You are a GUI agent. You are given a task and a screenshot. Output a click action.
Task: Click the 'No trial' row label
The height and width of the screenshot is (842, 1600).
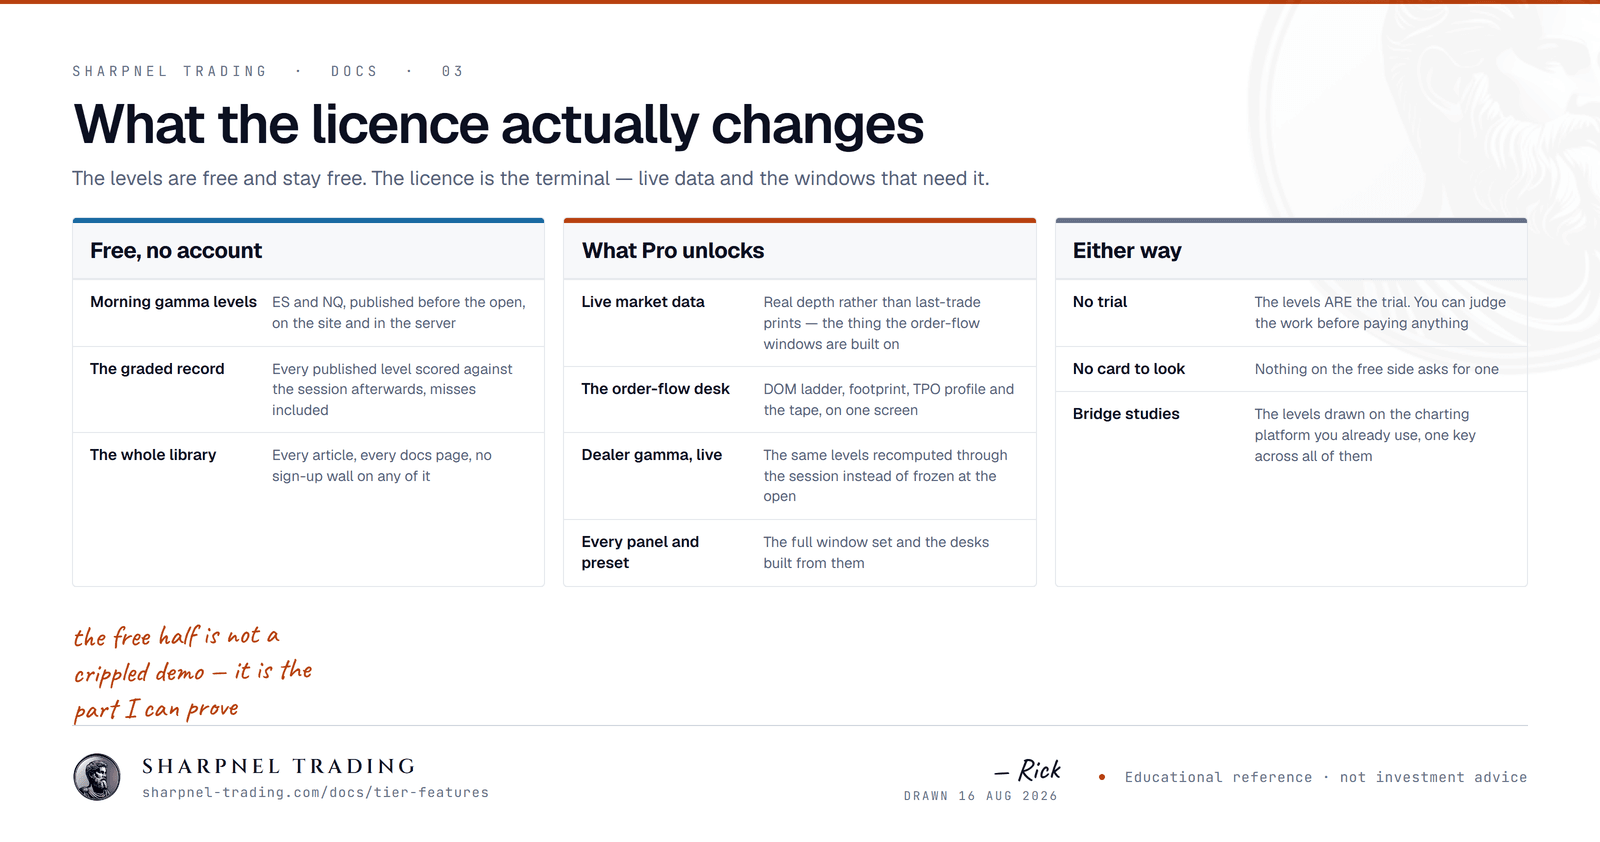click(1100, 302)
